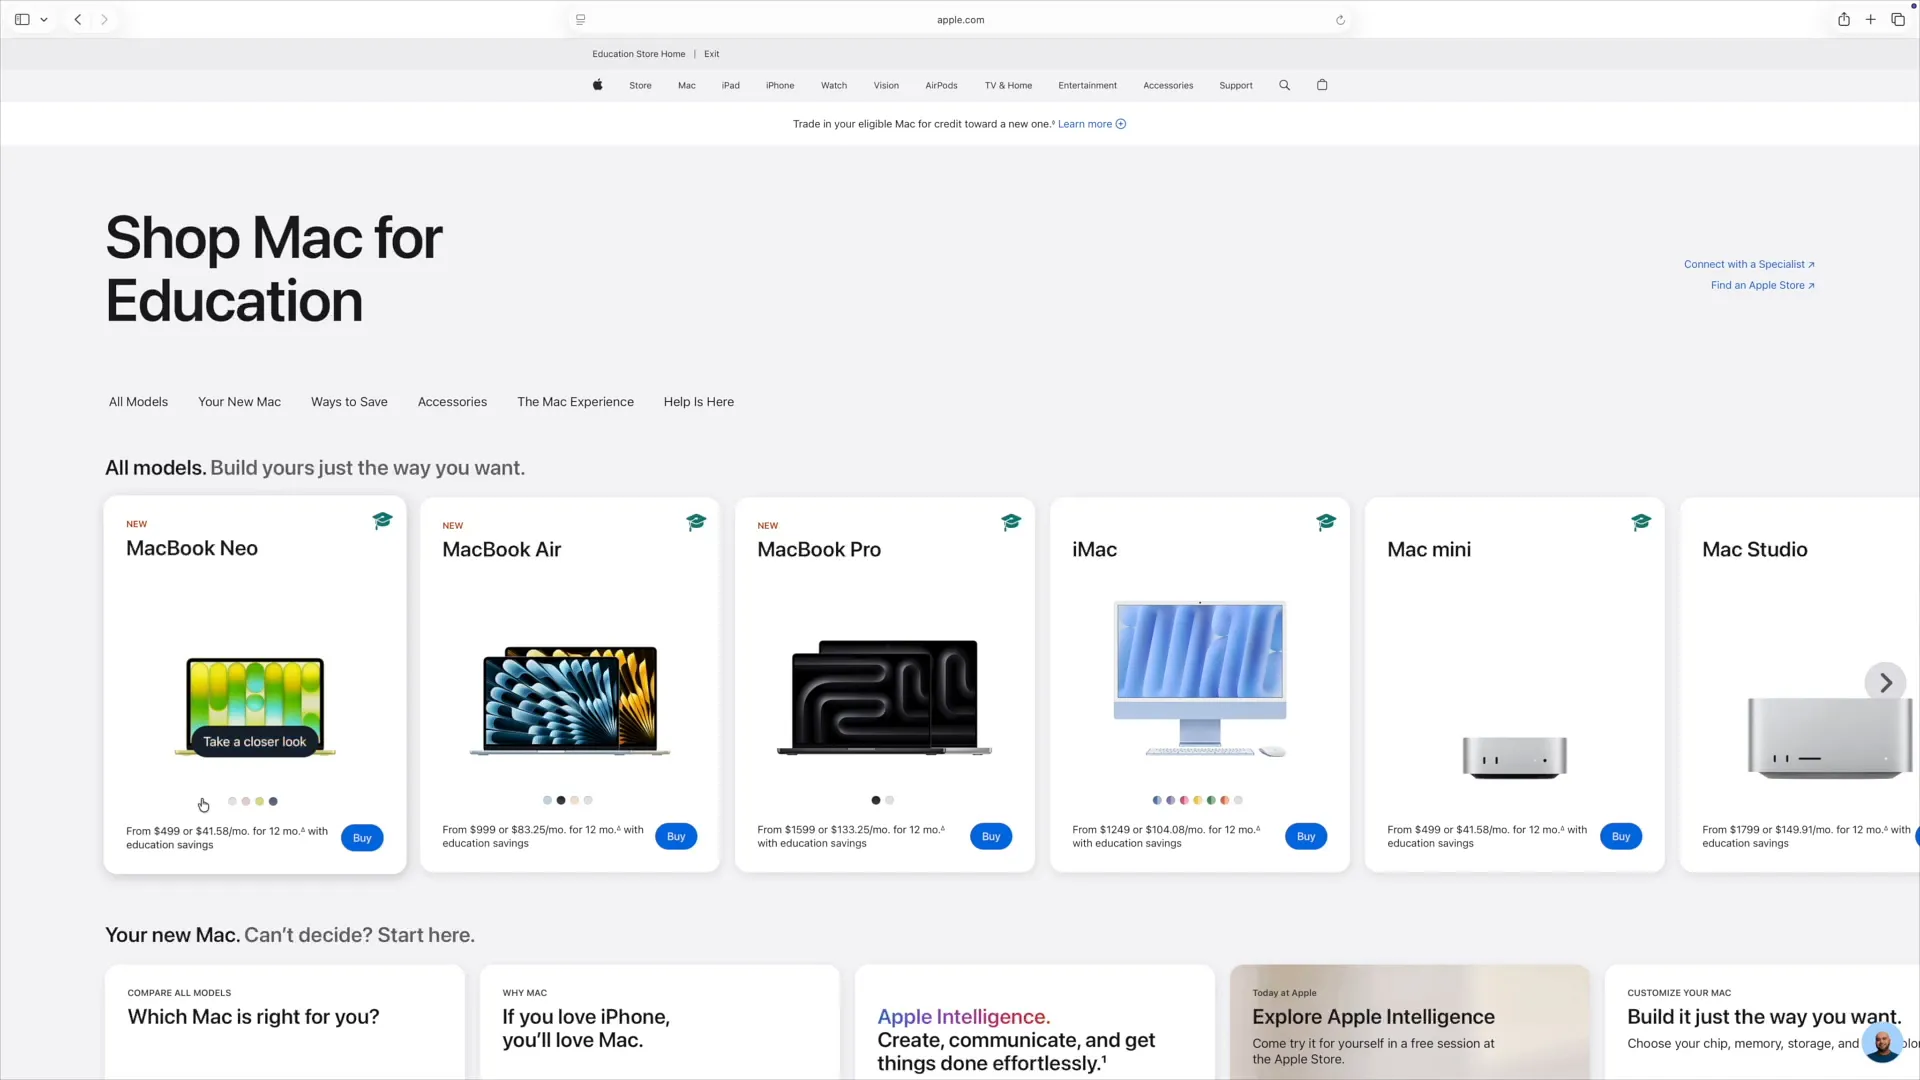This screenshot has width=1920, height=1080.
Task: Select yellow color swatch for MacBook Neo
Action: pos(259,801)
